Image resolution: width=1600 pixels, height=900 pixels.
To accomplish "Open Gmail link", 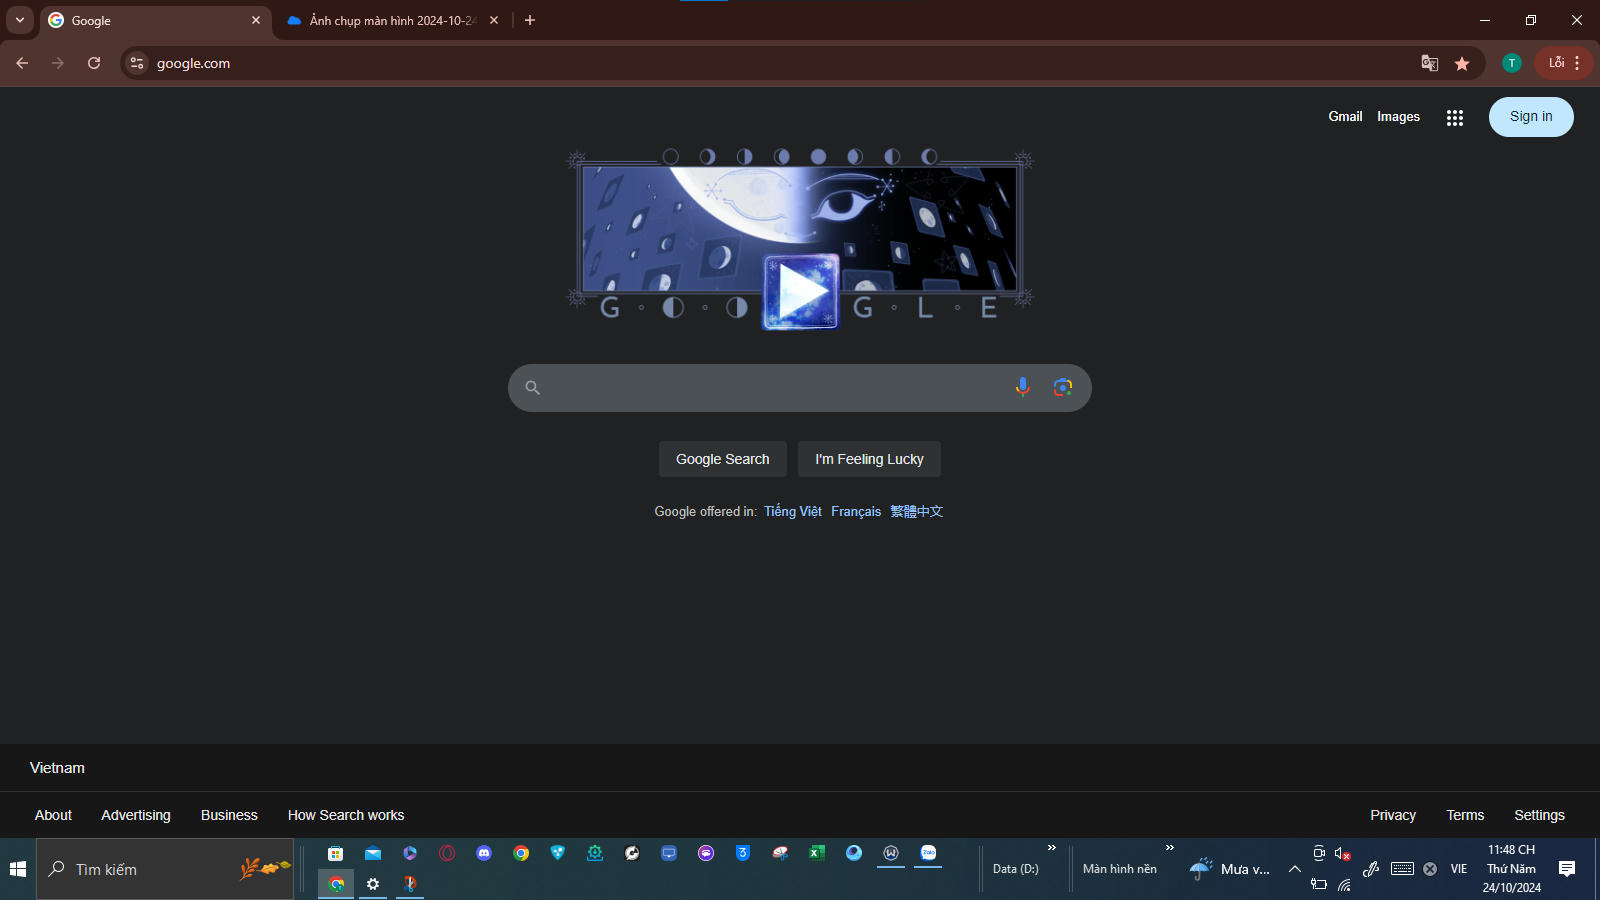I will [1345, 117].
